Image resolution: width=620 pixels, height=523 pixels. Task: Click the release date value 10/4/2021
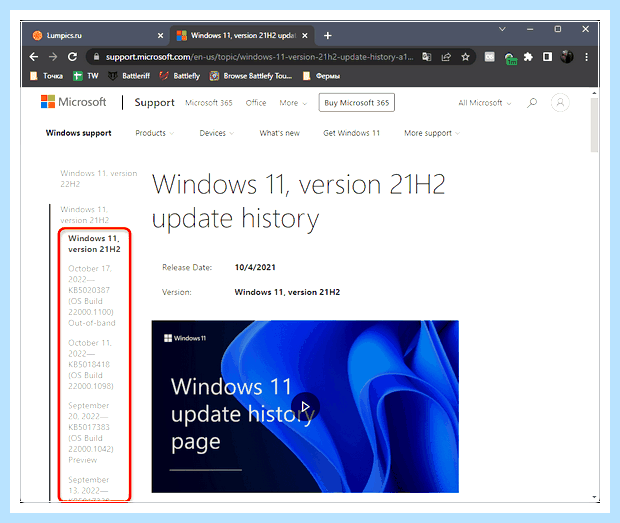255,267
